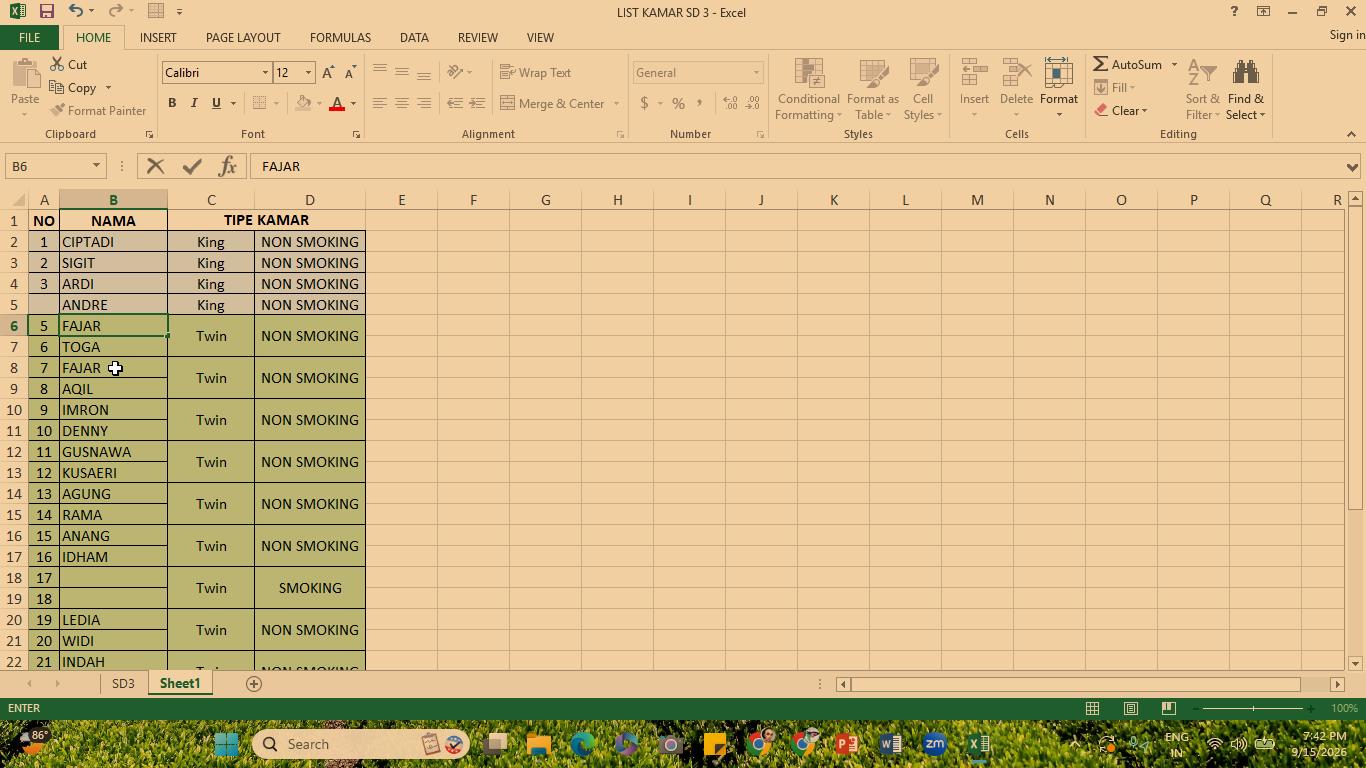Click the Increase Font Size icon

pyautogui.click(x=328, y=73)
